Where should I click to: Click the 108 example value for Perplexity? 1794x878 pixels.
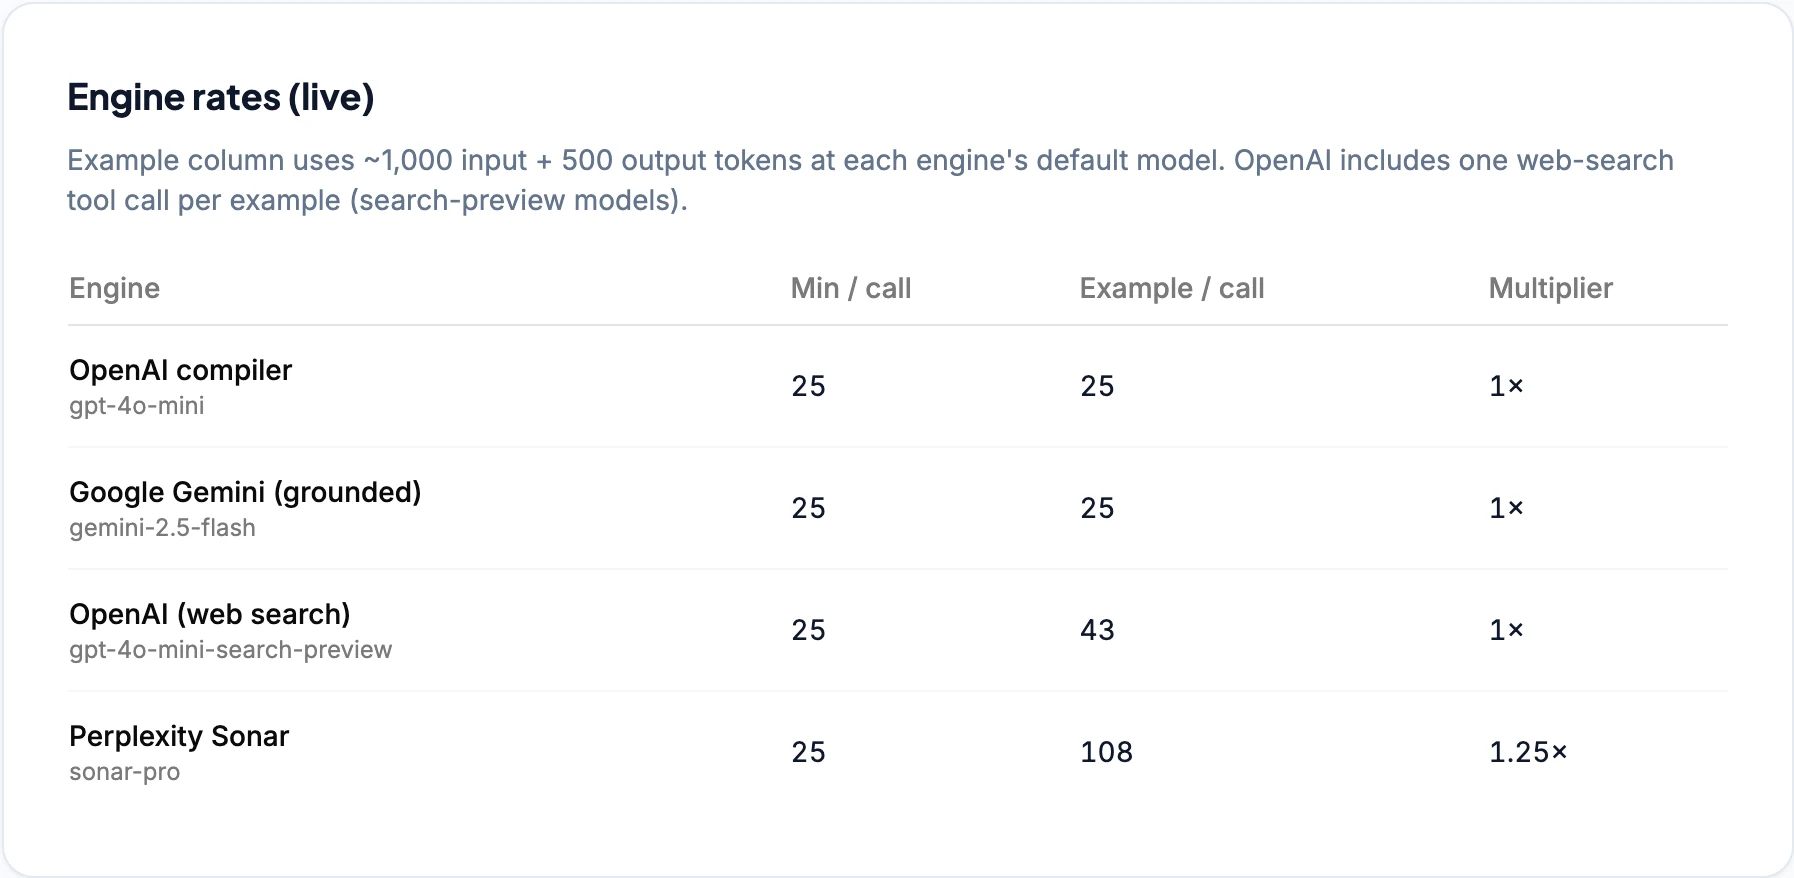coord(1106,752)
